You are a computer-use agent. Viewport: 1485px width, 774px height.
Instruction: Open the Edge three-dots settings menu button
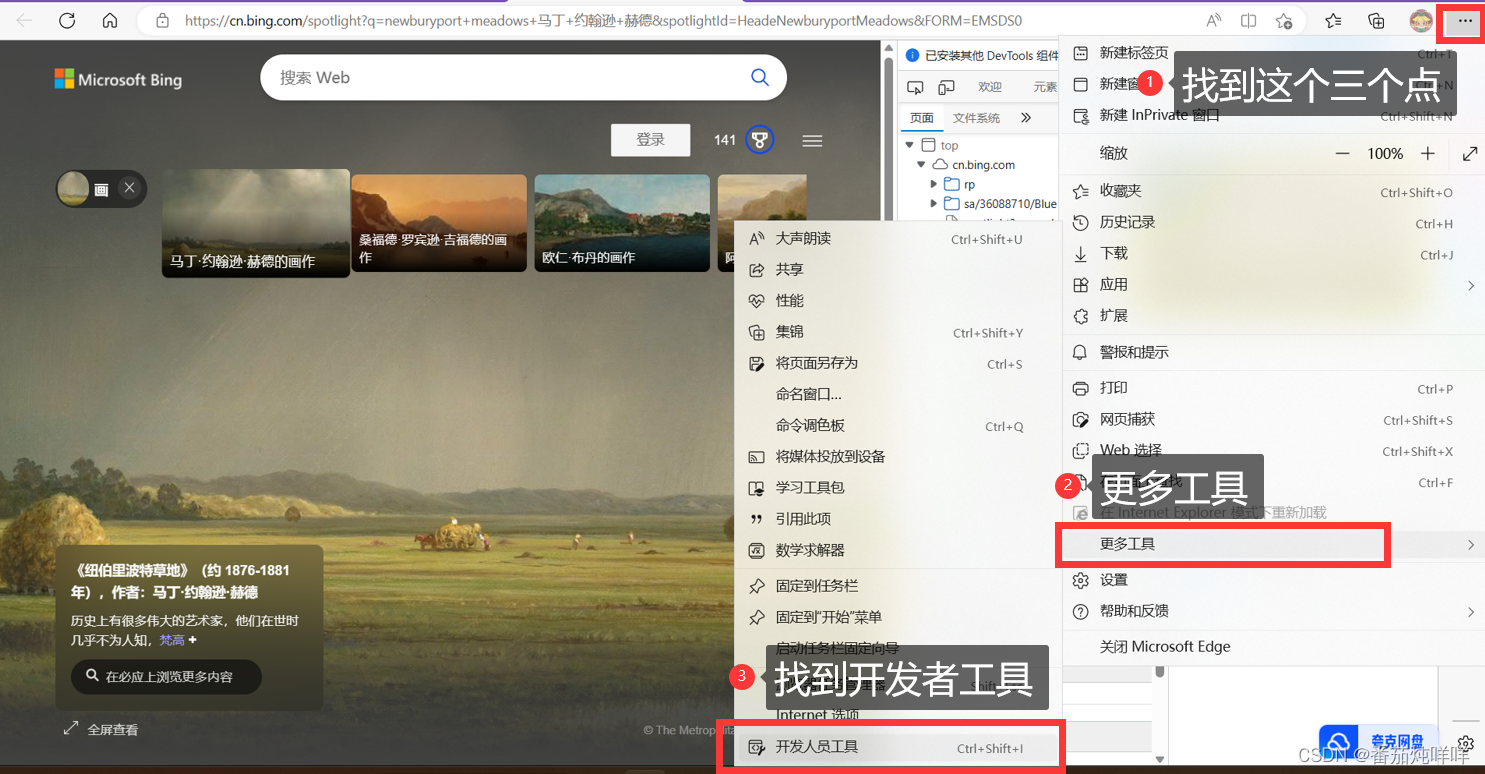click(x=1464, y=21)
